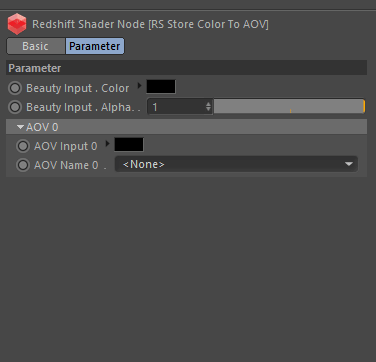The height and width of the screenshot is (362, 376).
Task: Toggle Beauty Input Color animation circle
Action: coord(15,88)
